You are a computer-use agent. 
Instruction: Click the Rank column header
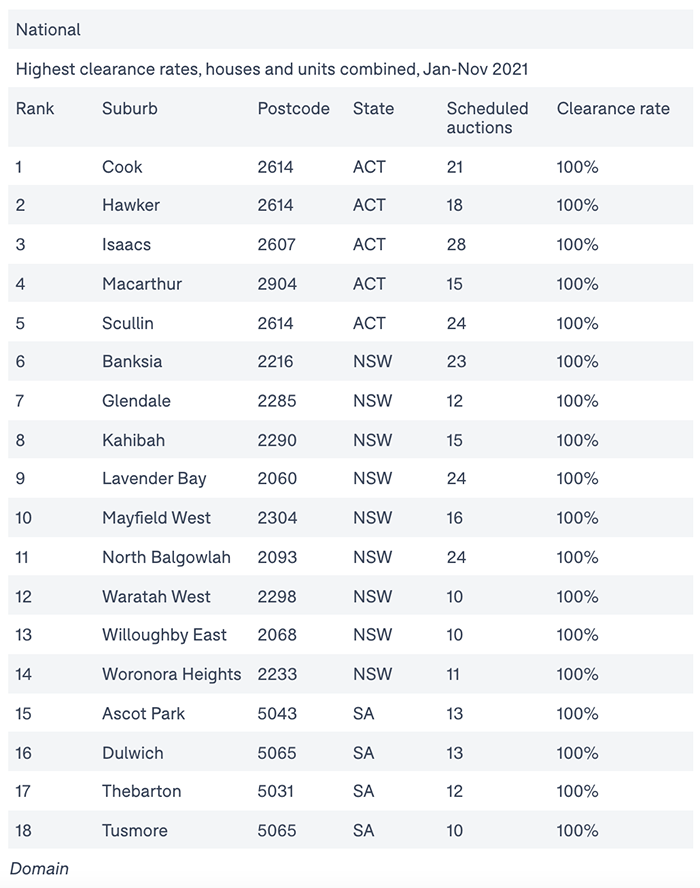(x=35, y=108)
